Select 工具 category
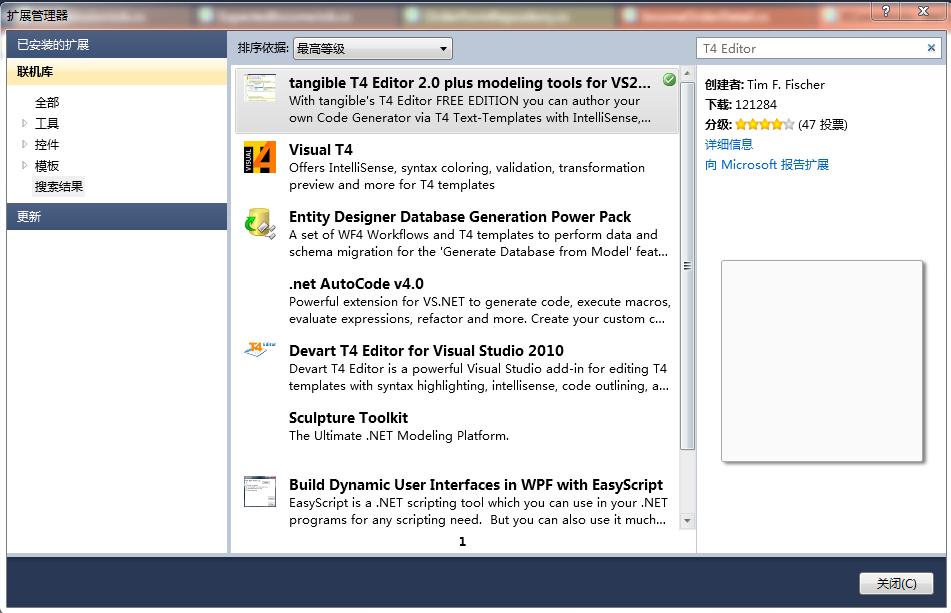The image size is (951, 613). tap(47, 124)
